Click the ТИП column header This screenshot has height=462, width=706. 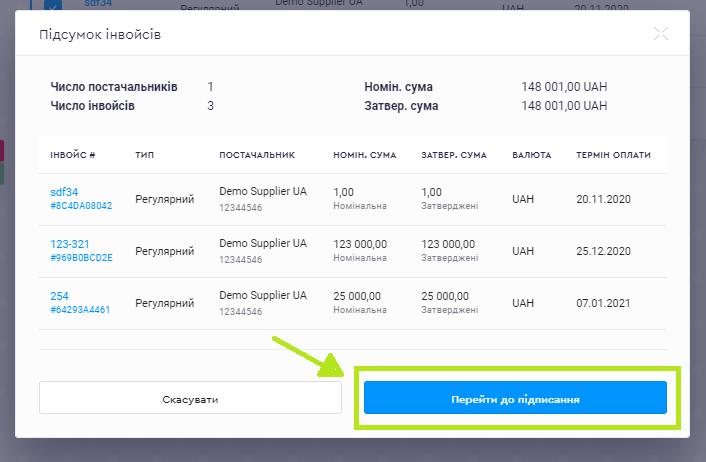point(145,155)
